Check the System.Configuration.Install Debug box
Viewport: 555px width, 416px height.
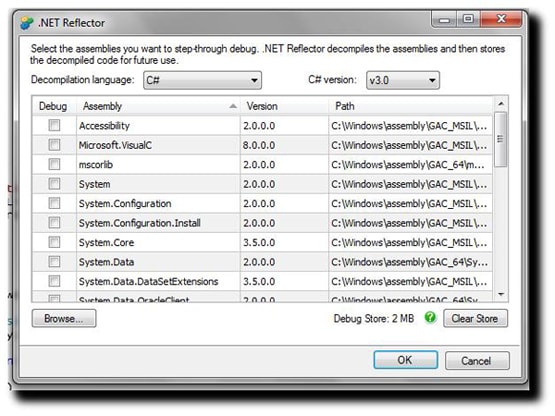54,222
